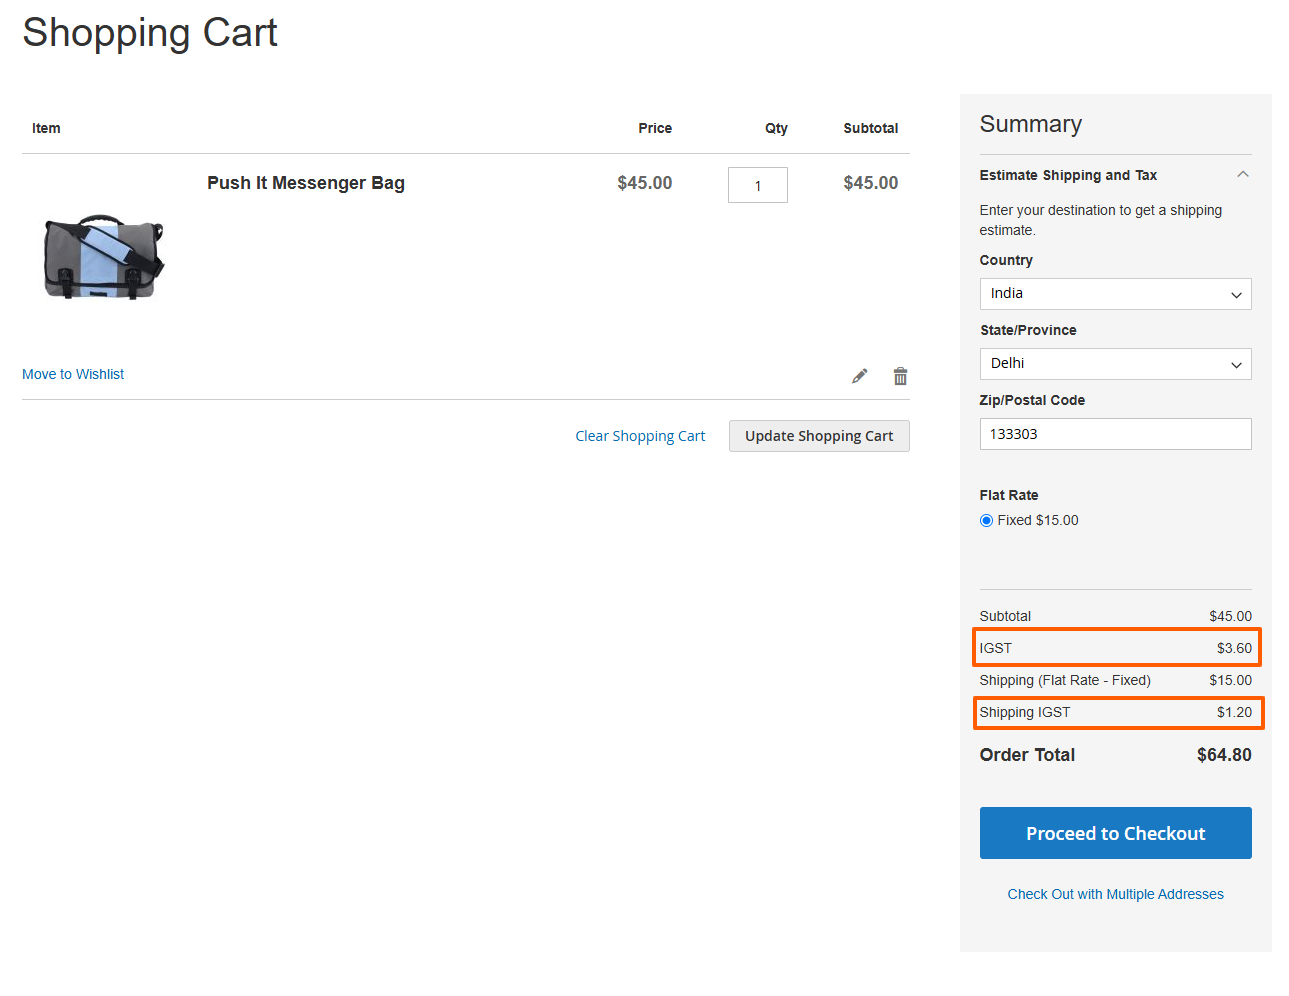Click the Zip/Postal Code field label
Screen dimensions: 1289x996
[x=1032, y=400]
